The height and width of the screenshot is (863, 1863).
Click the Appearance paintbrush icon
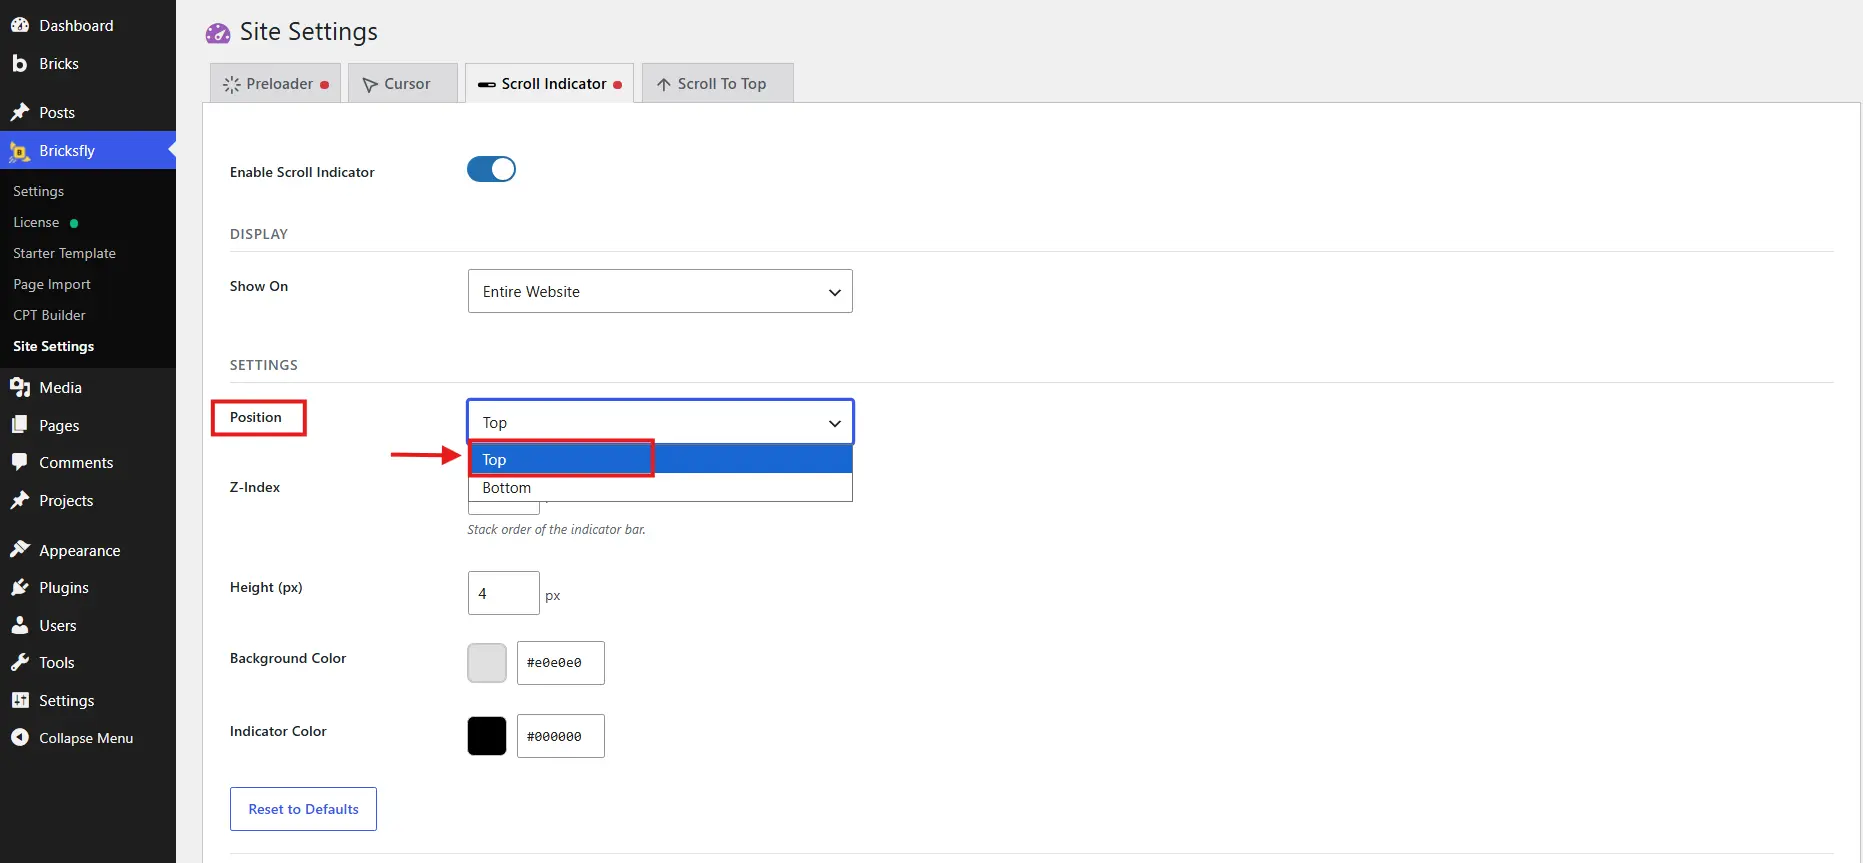point(20,549)
